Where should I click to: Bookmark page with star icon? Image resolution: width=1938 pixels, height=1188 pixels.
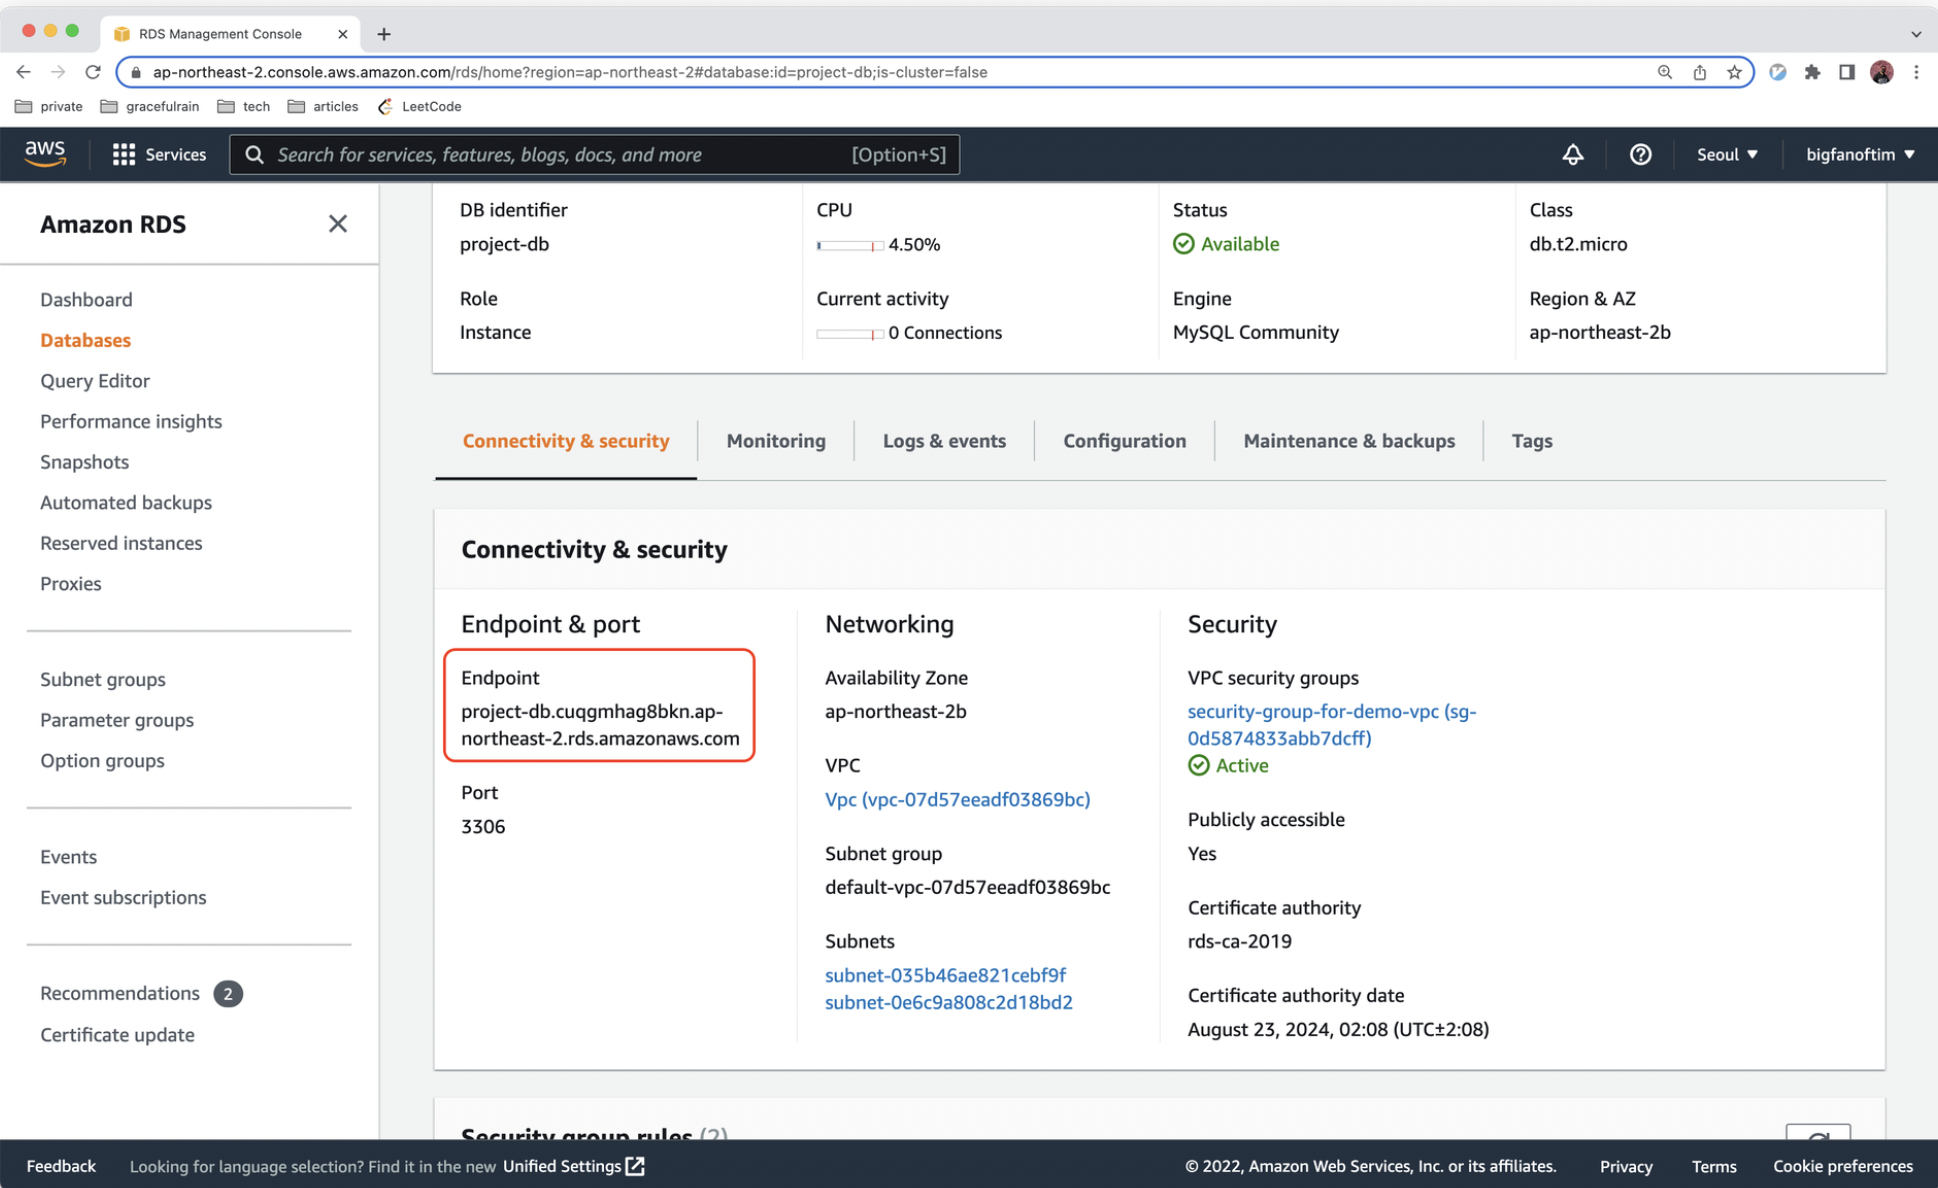pos(1734,72)
